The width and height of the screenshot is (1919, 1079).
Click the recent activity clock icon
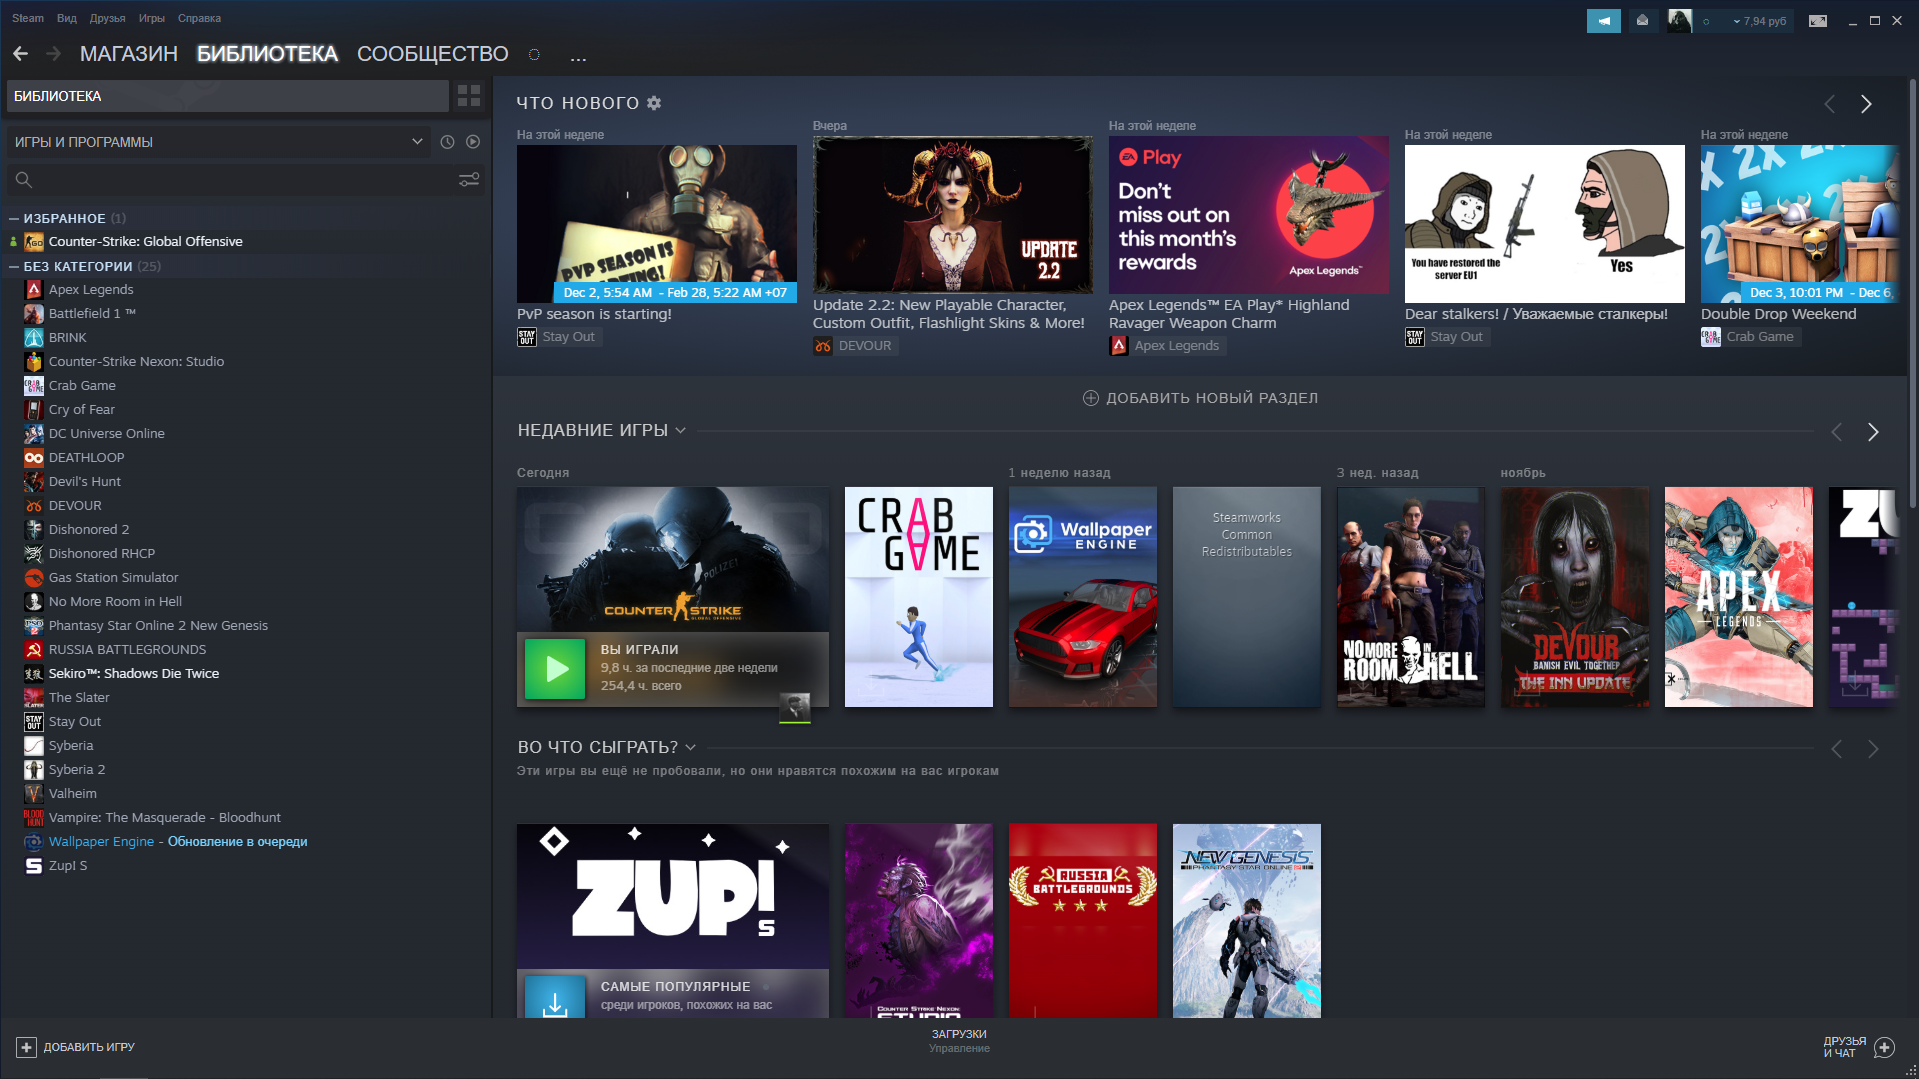point(447,142)
